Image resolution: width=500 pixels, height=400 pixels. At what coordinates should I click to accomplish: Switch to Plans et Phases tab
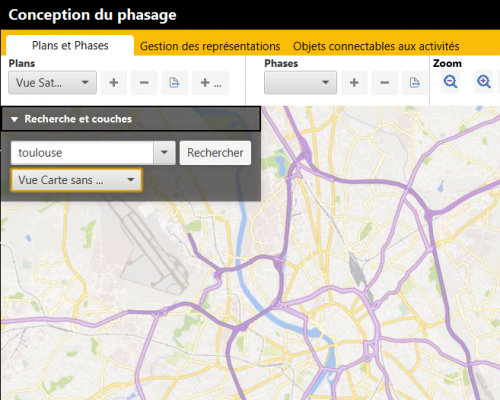pyautogui.click(x=70, y=46)
